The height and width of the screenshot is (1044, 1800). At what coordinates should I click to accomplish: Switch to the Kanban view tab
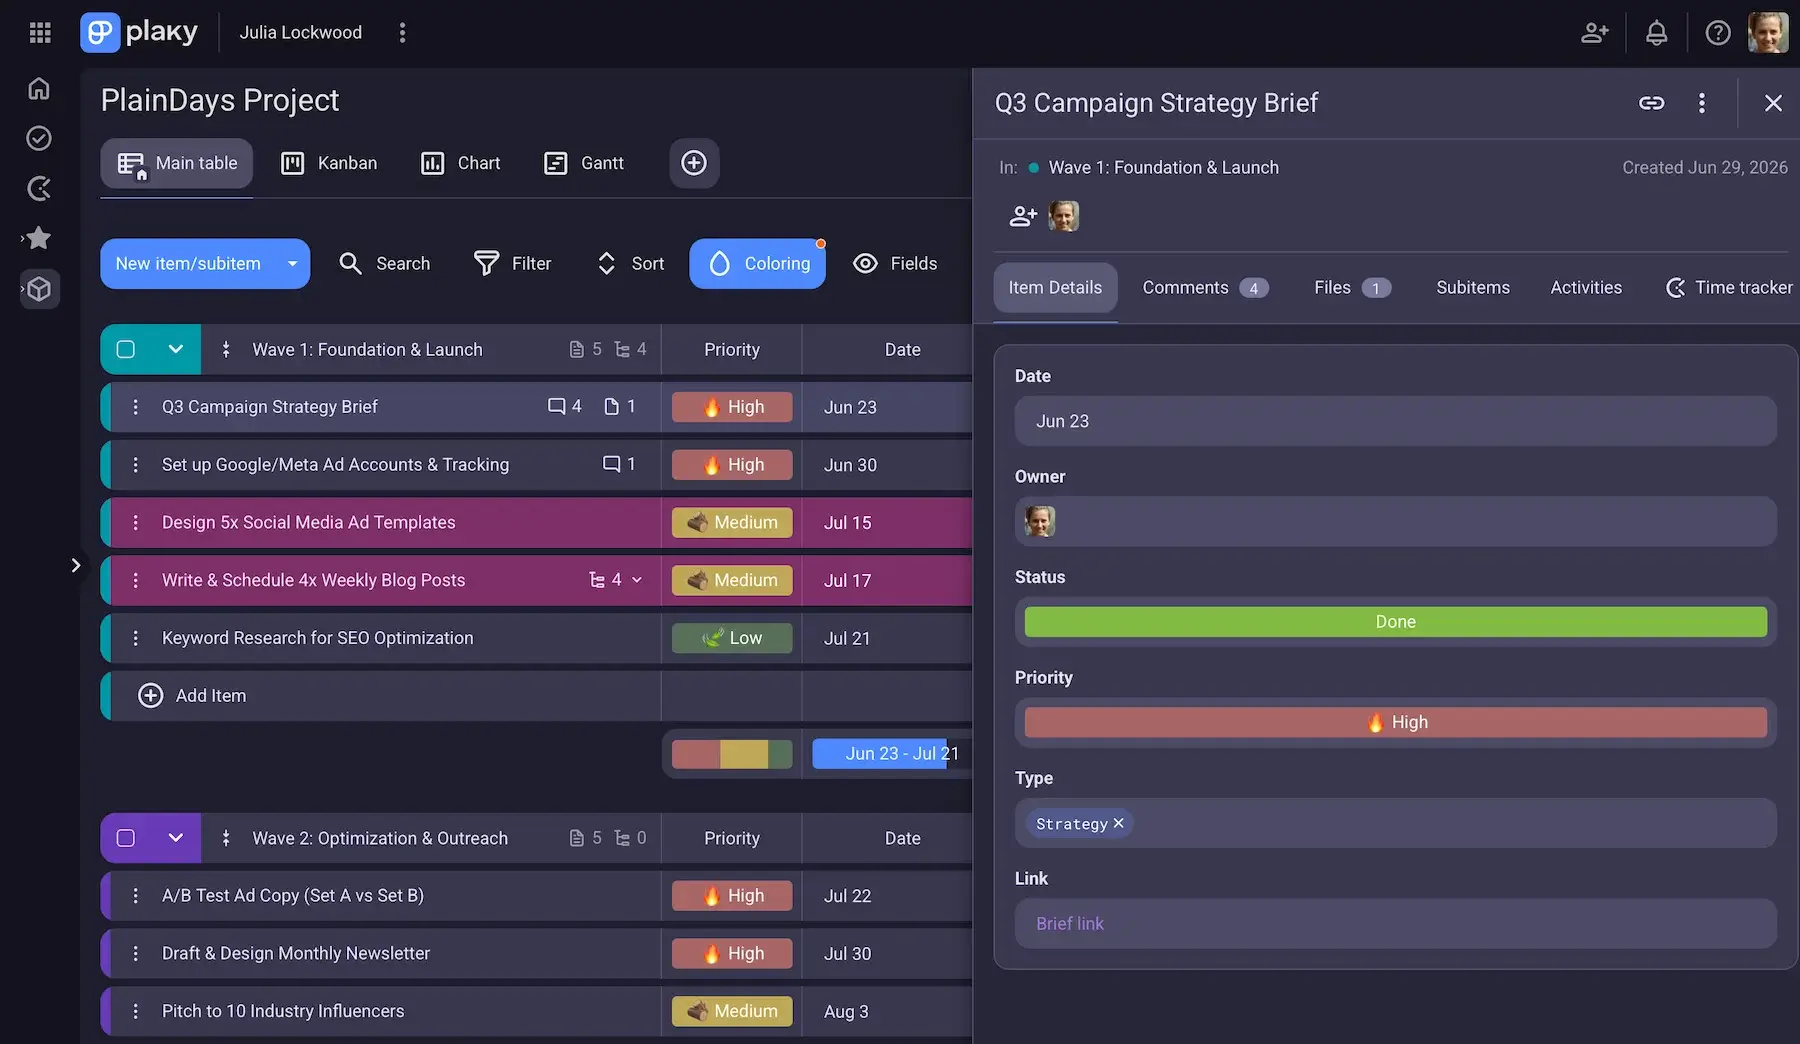pyautogui.click(x=329, y=163)
